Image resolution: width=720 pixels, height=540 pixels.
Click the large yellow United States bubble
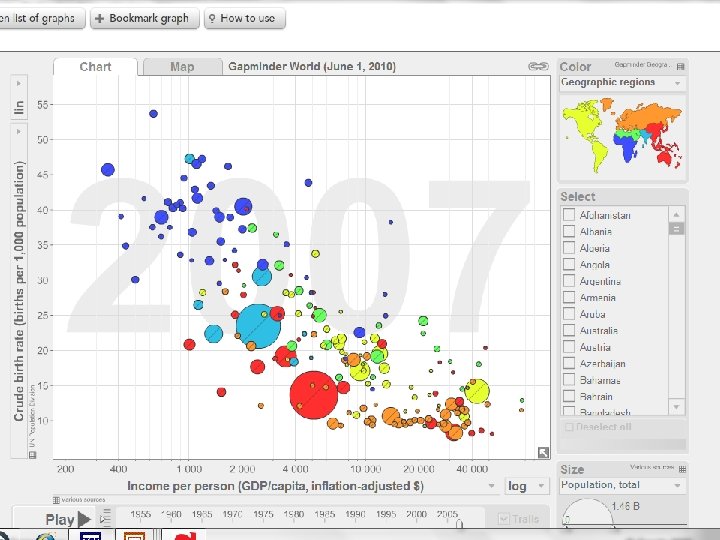pyautogui.click(x=477, y=391)
